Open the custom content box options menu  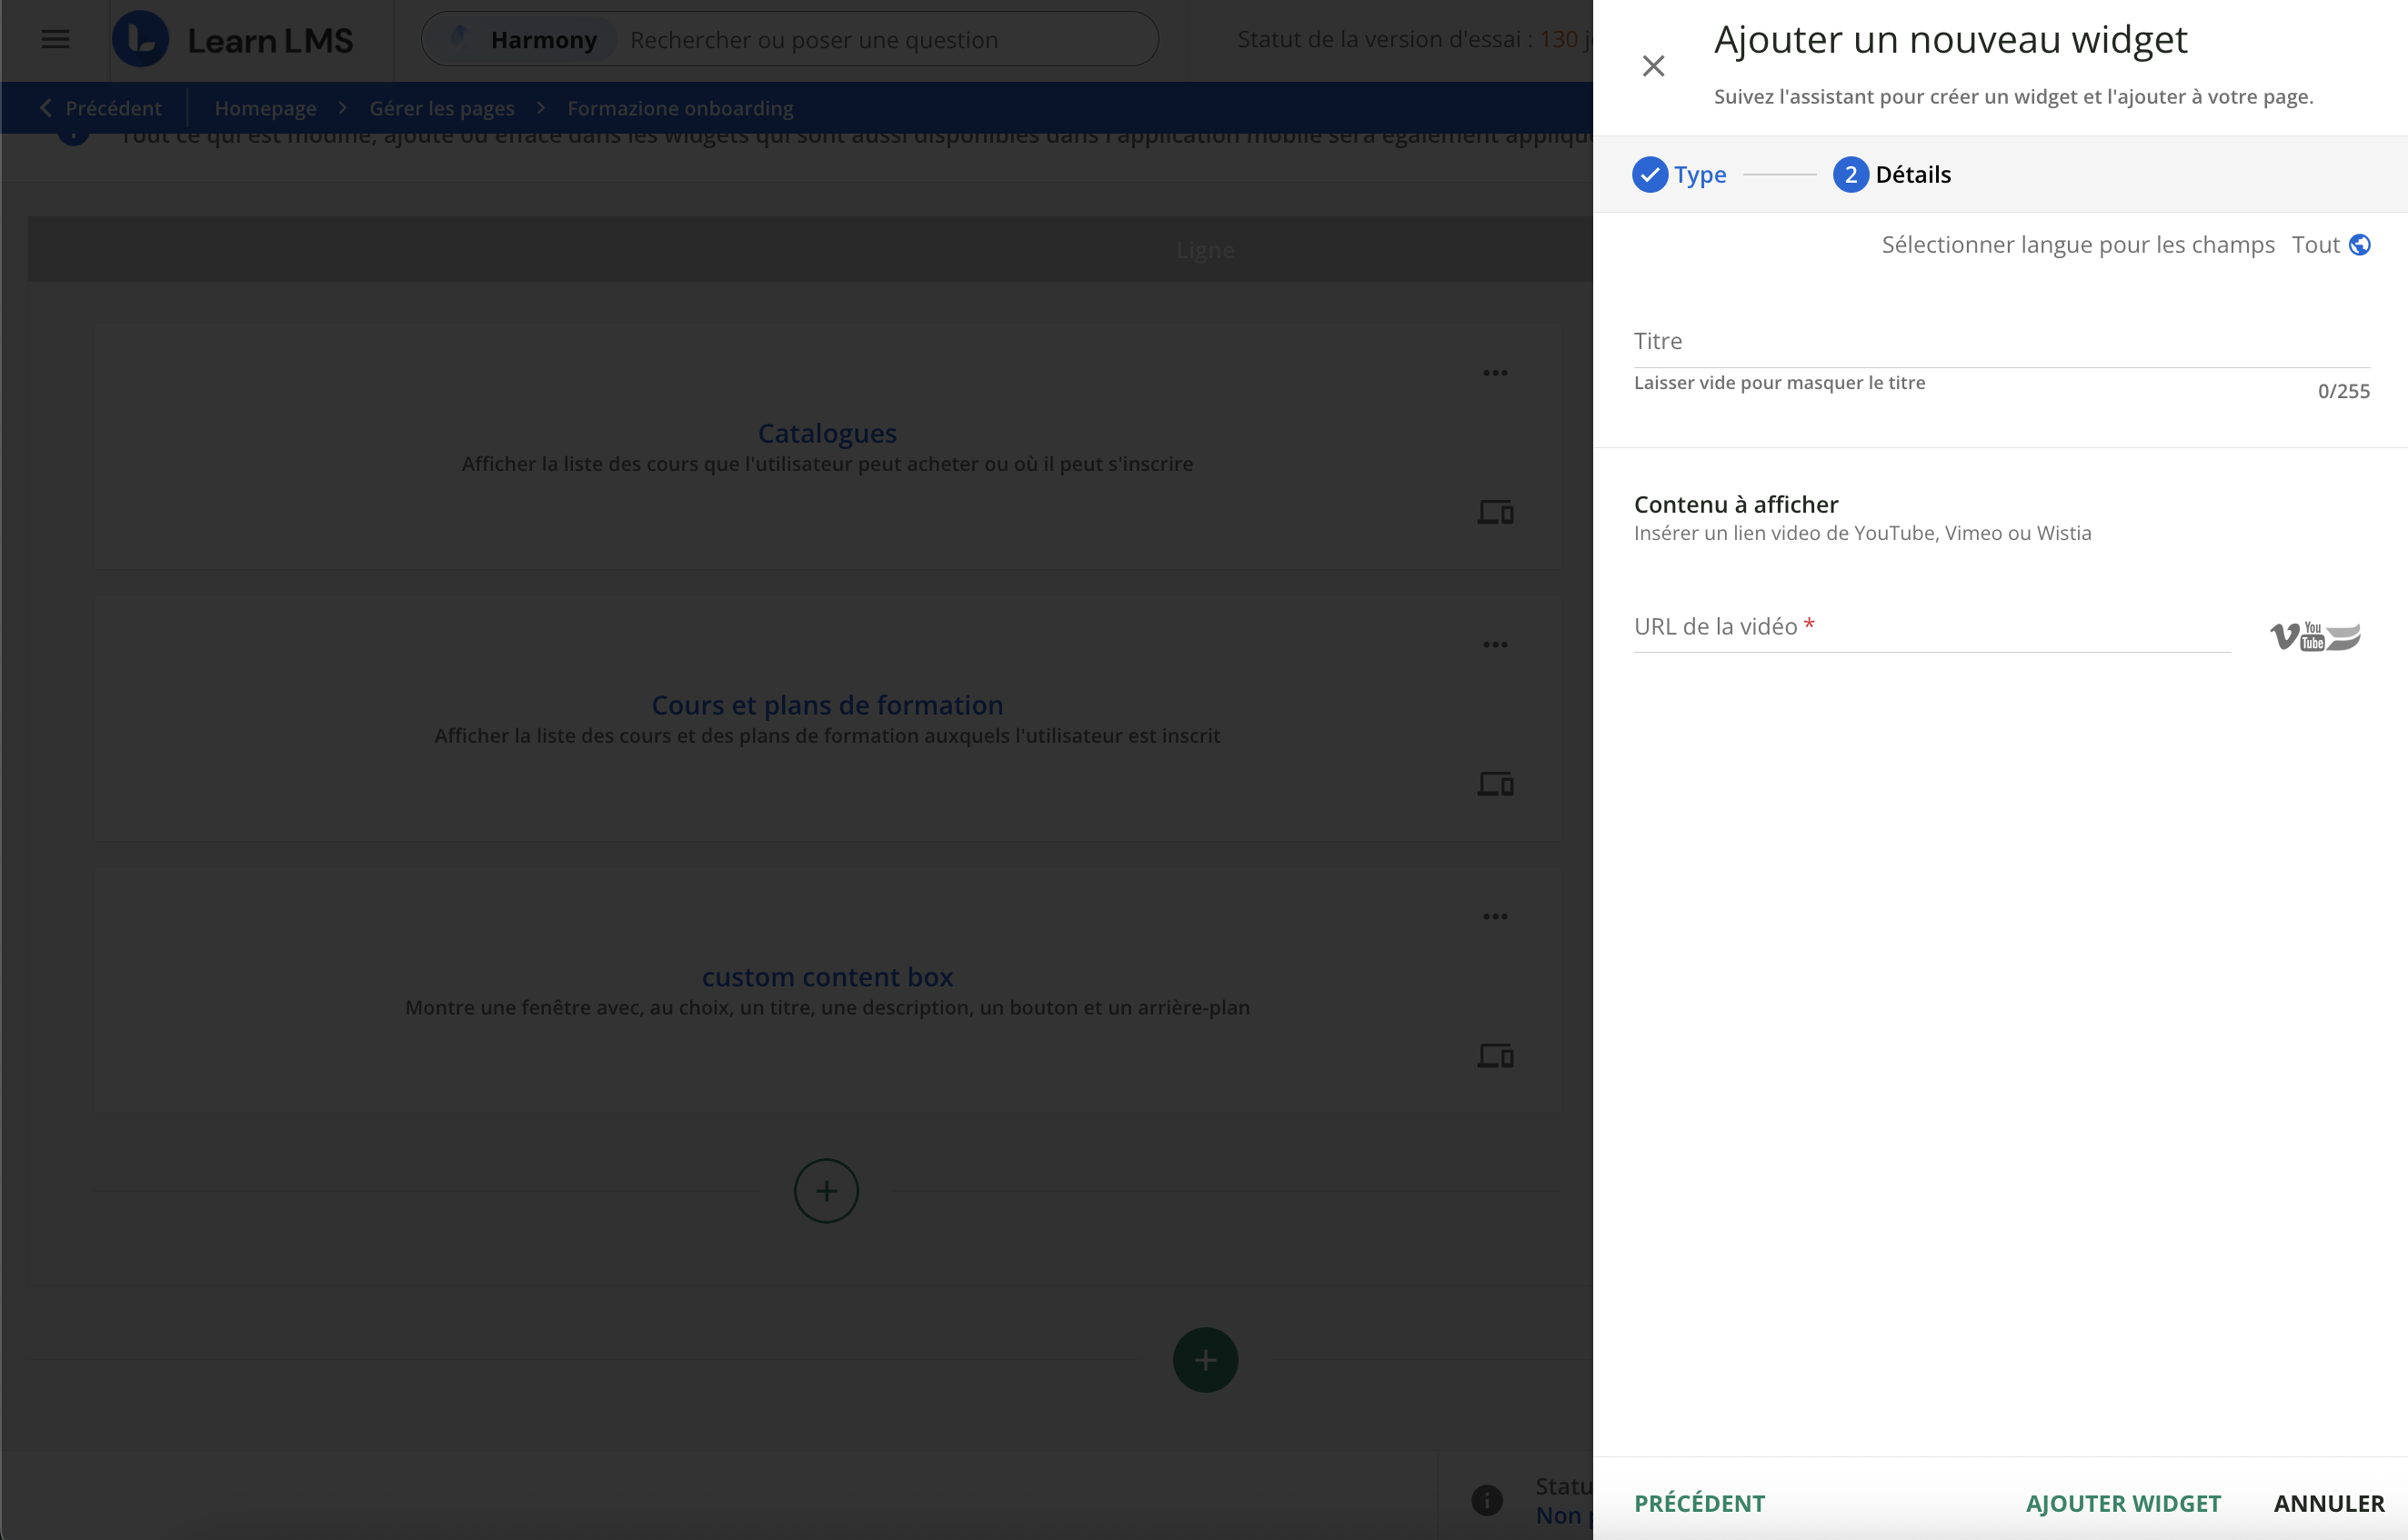pyautogui.click(x=1495, y=917)
